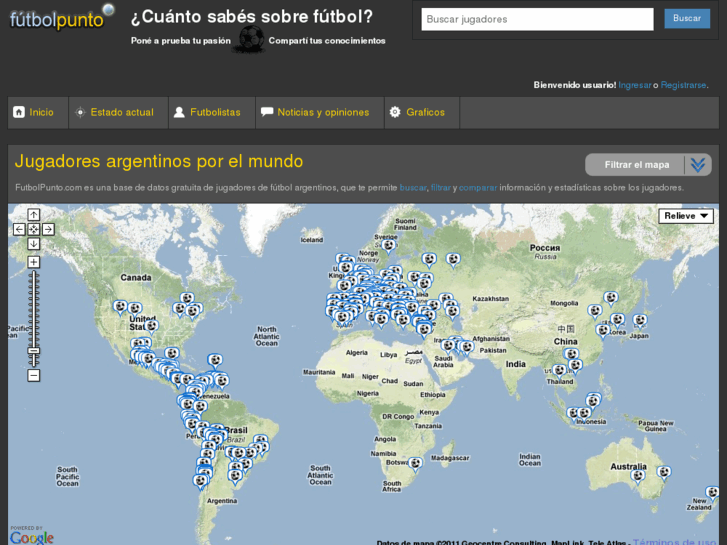Click the soccer ball image in header
Image resolution: width=727 pixels, height=545 pixels.
[250, 39]
